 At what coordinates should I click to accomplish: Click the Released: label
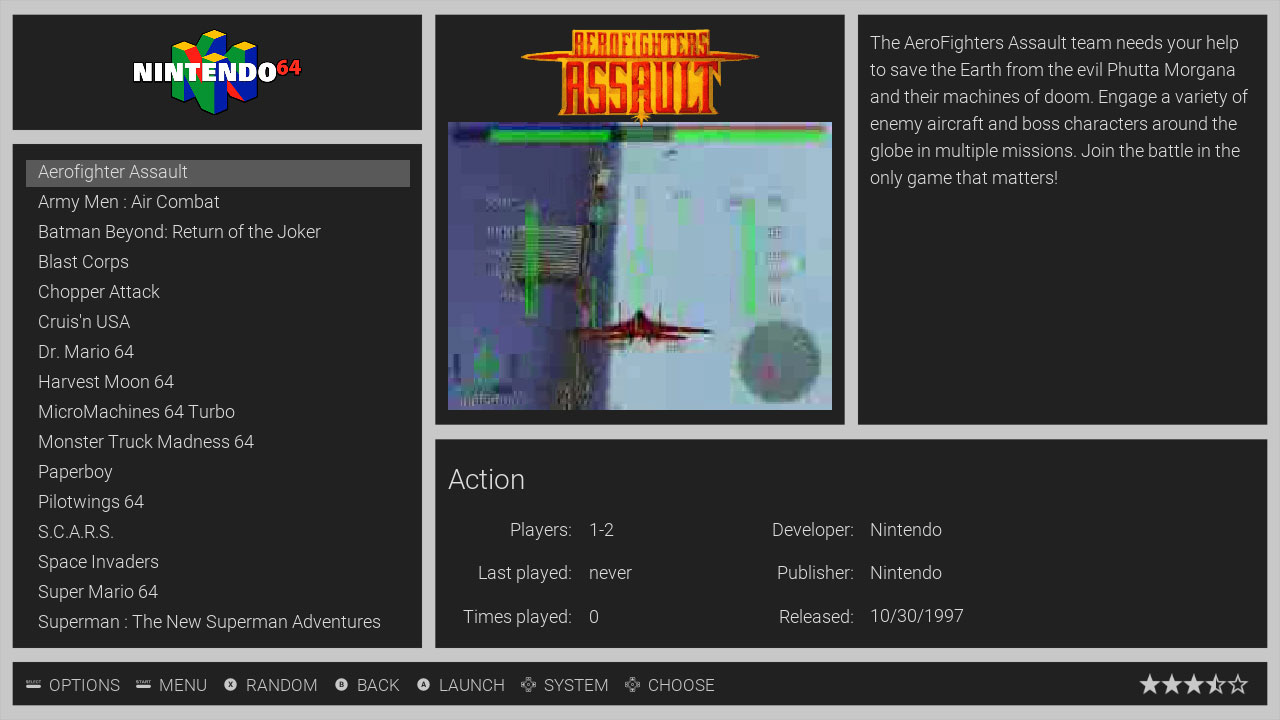[816, 617]
